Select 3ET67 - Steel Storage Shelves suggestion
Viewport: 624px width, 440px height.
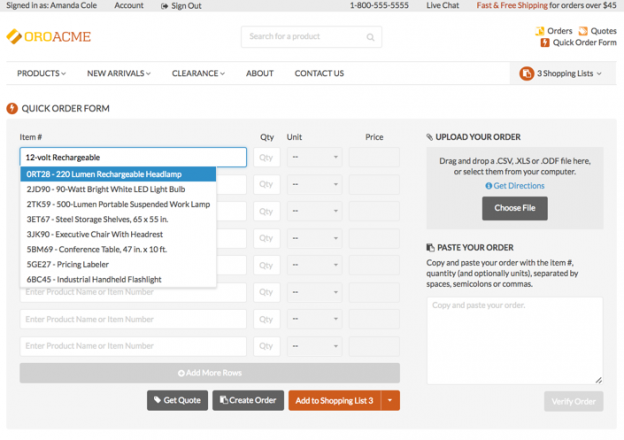118,219
